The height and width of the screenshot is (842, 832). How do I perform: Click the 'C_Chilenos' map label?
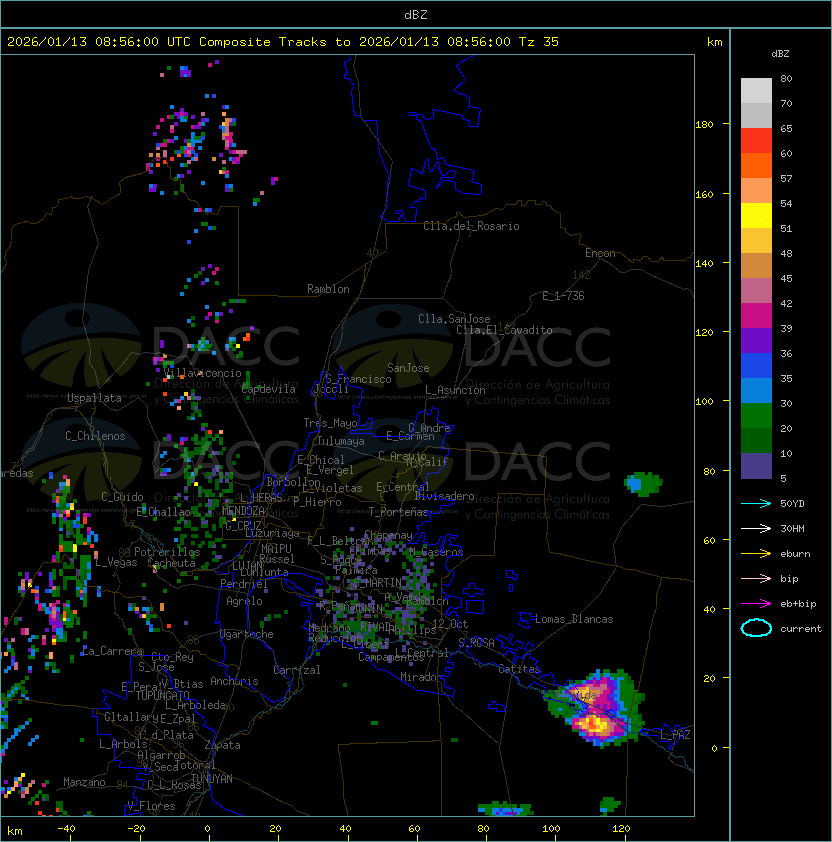[x=95, y=436]
